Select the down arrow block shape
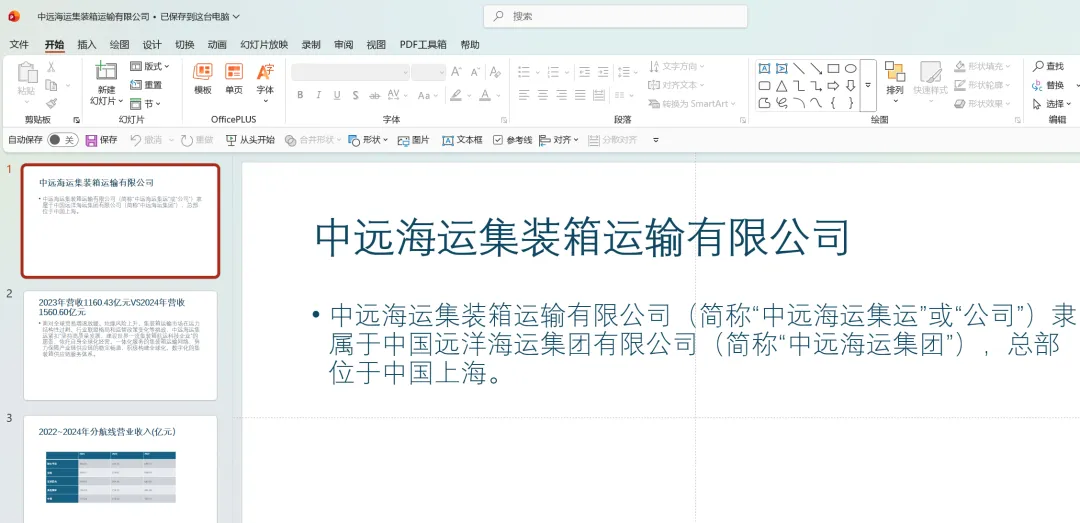 [x=851, y=86]
